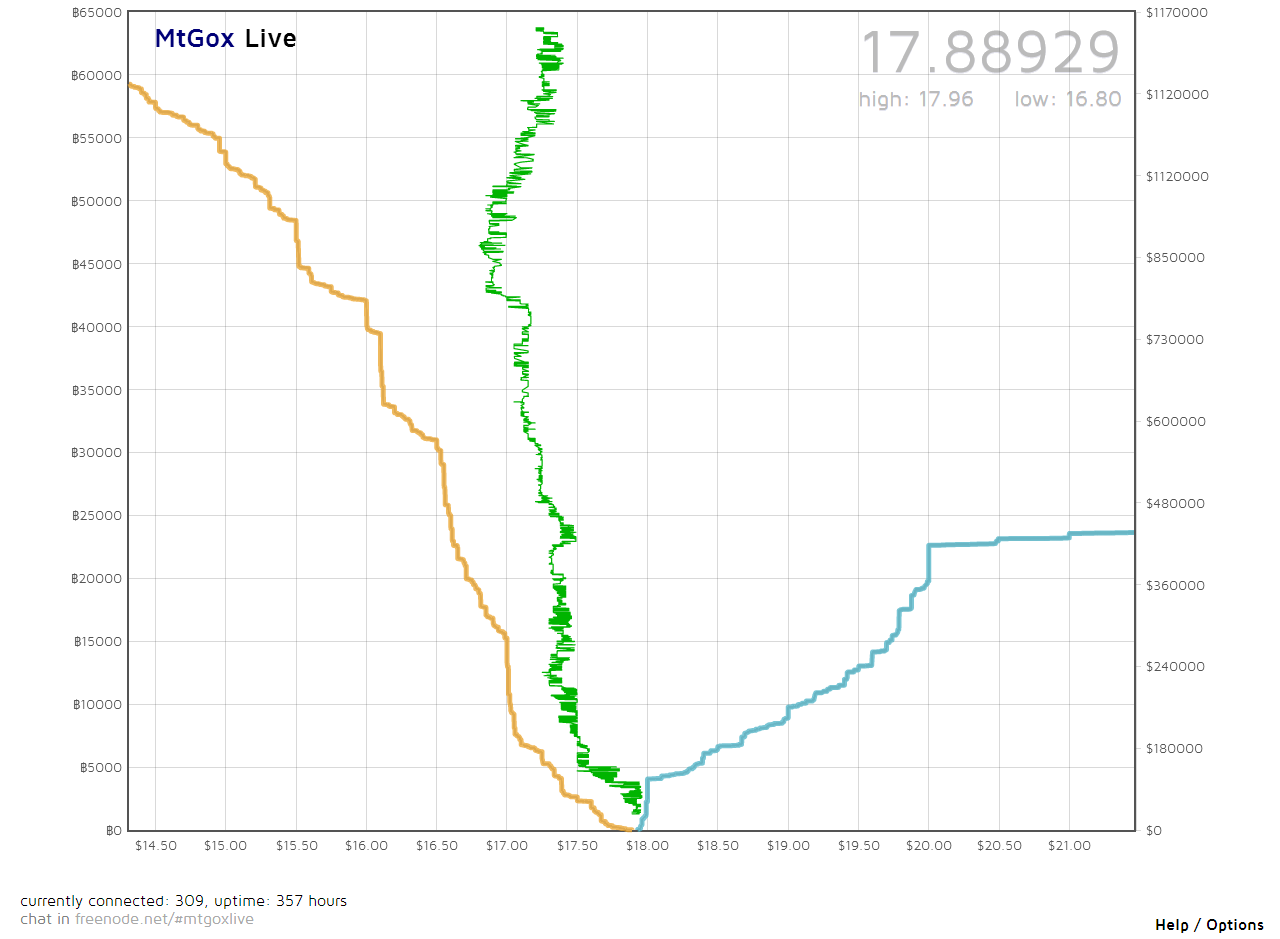Screen dimensions: 1280x939
Task: Click the ฿10000 left axis label
Action: tap(97, 705)
